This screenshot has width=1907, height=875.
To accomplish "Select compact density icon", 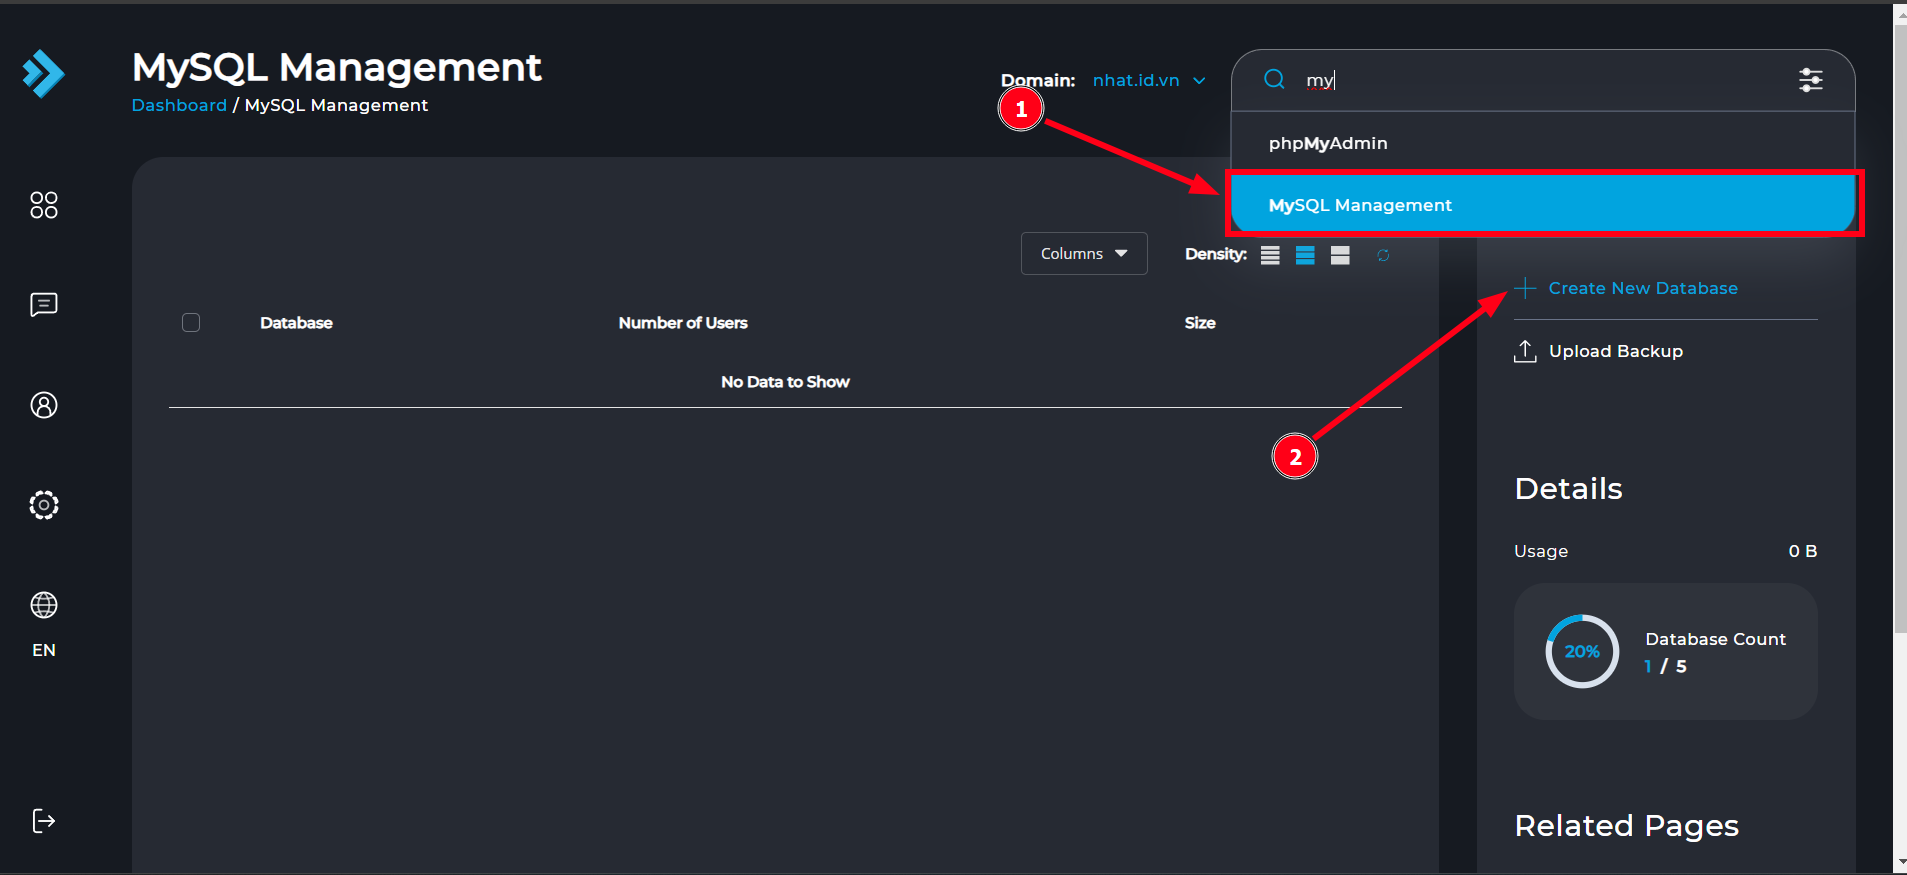I will click(1270, 255).
